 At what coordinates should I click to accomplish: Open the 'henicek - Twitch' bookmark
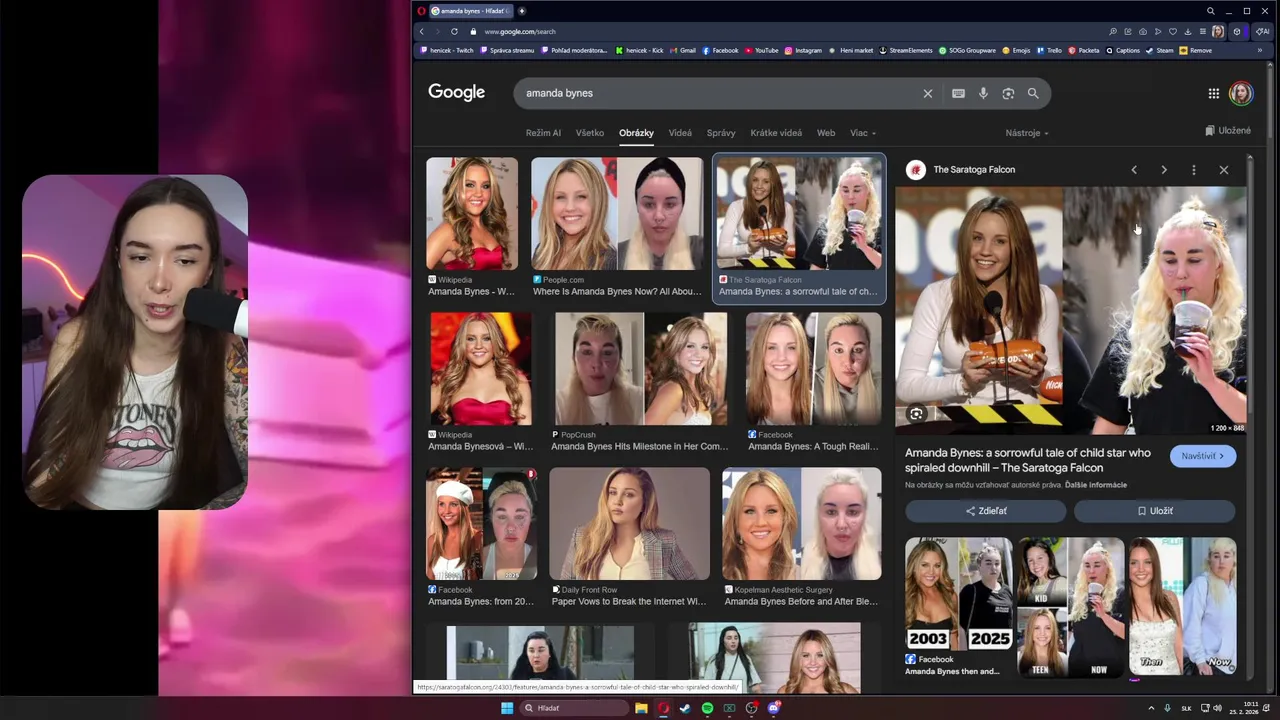(447, 50)
